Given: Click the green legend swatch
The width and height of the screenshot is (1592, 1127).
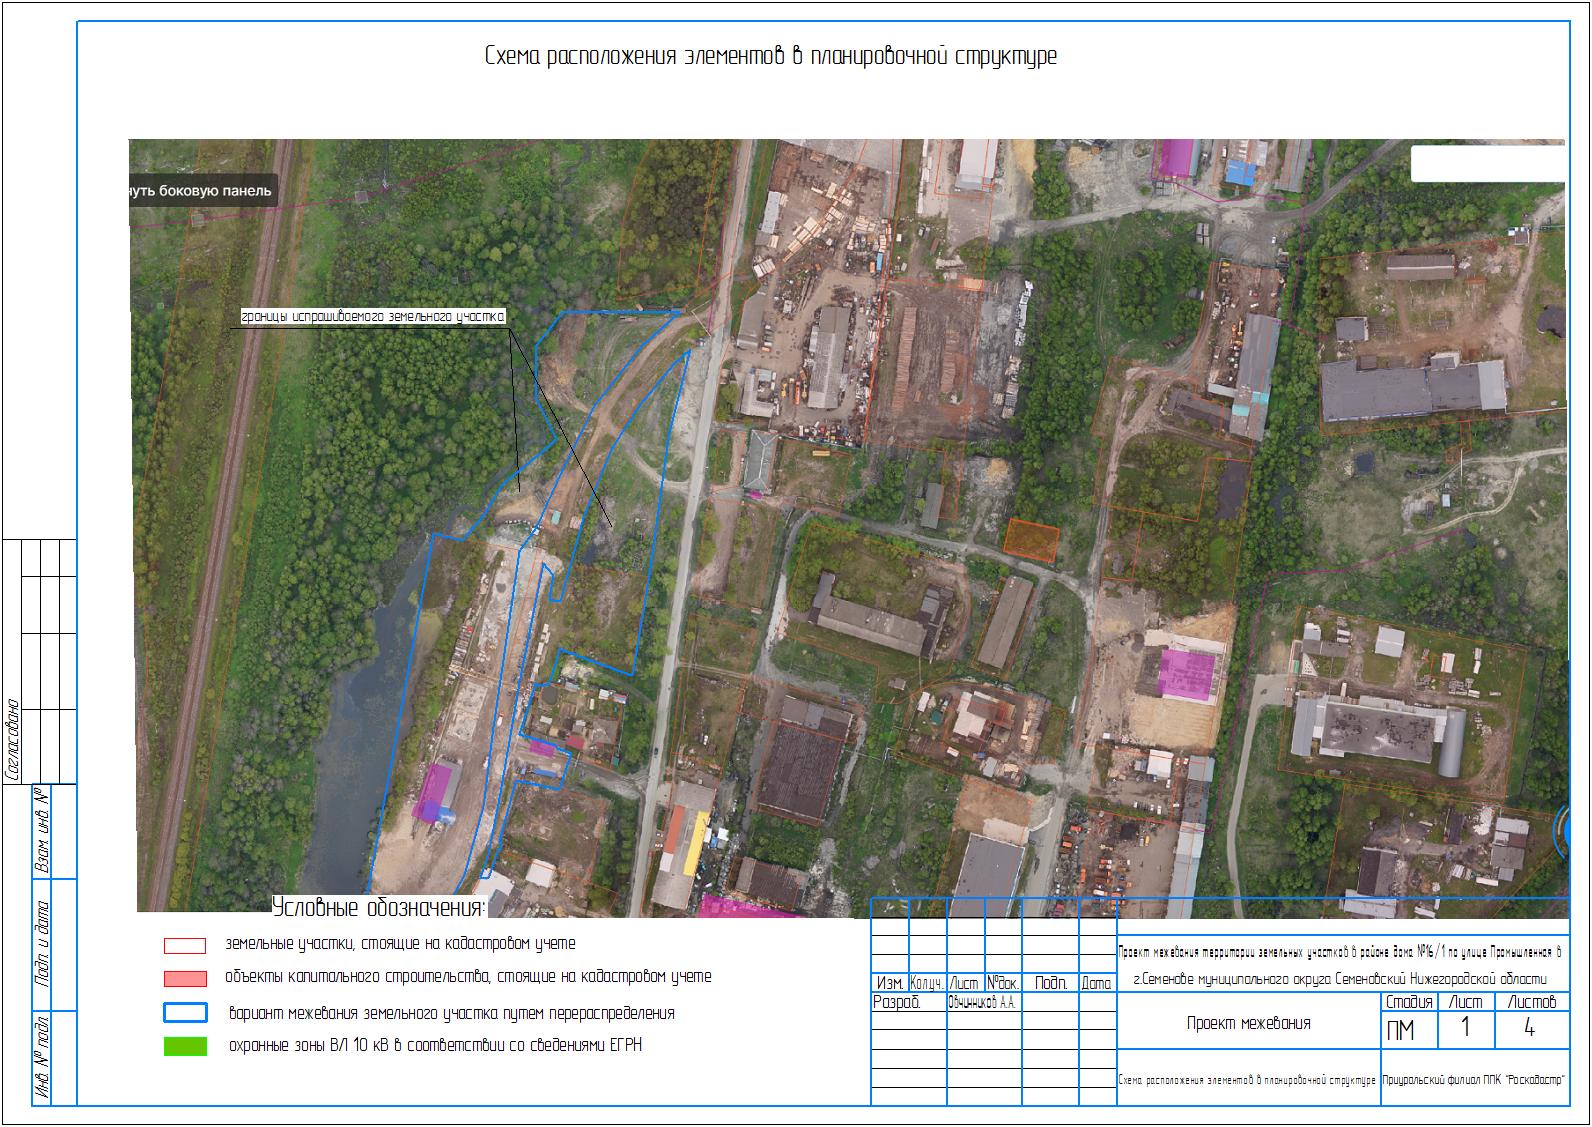Looking at the screenshot, I should point(185,1047).
